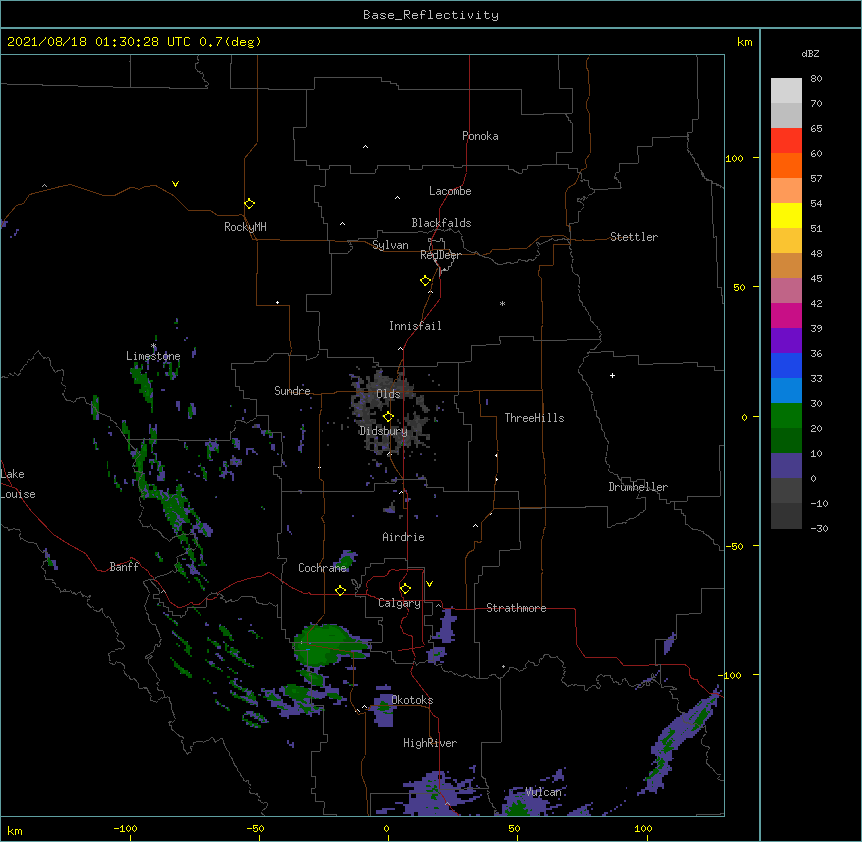Image resolution: width=862 pixels, height=842 pixels.
Task: Click the Airdrie city label
Action: tap(403, 537)
